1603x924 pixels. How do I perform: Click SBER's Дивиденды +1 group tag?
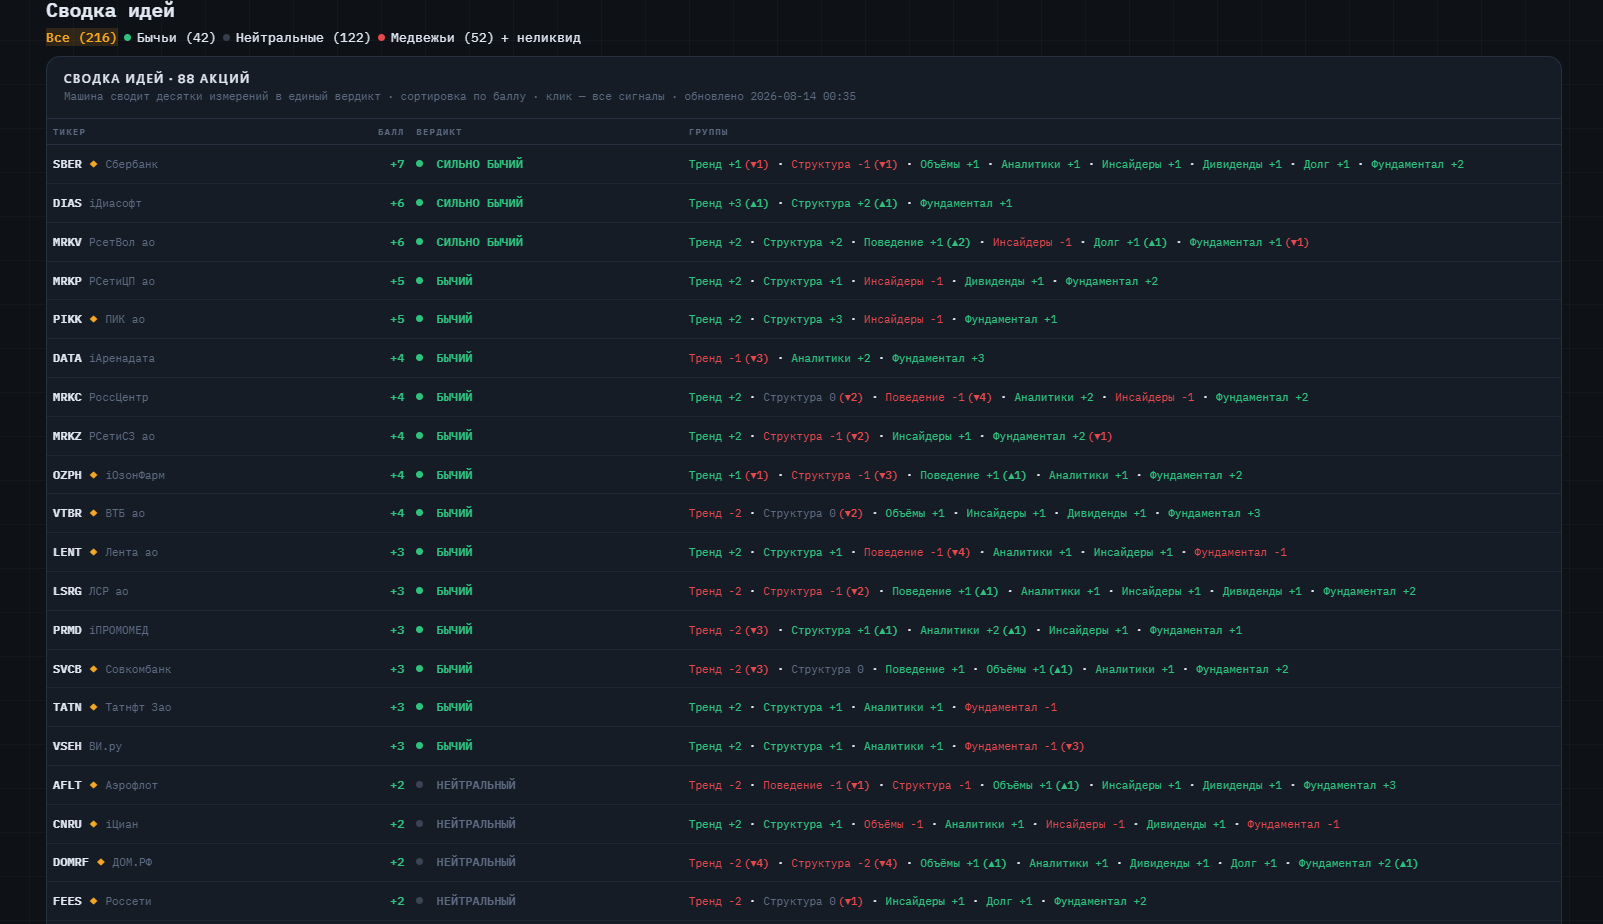click(1242, 164)
